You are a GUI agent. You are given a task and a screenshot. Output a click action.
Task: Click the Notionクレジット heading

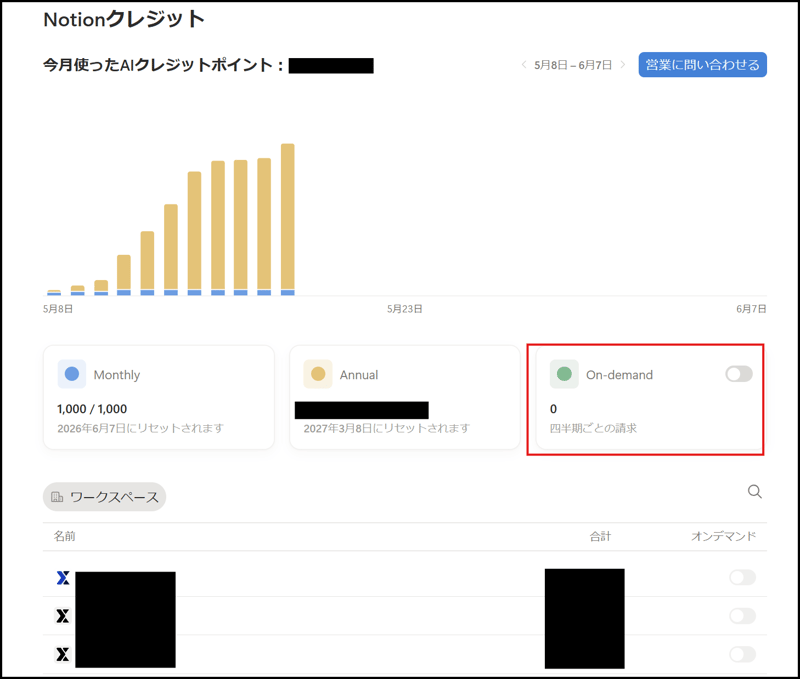coord(124,19)
